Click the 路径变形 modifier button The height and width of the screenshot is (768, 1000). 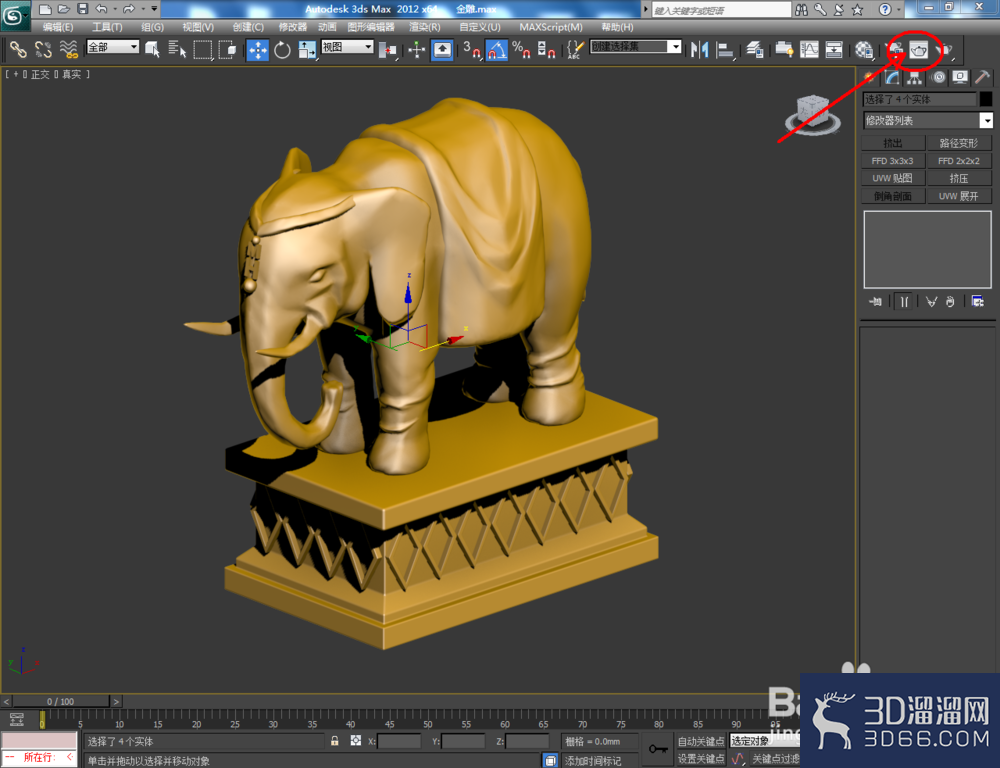pos(959,143)
